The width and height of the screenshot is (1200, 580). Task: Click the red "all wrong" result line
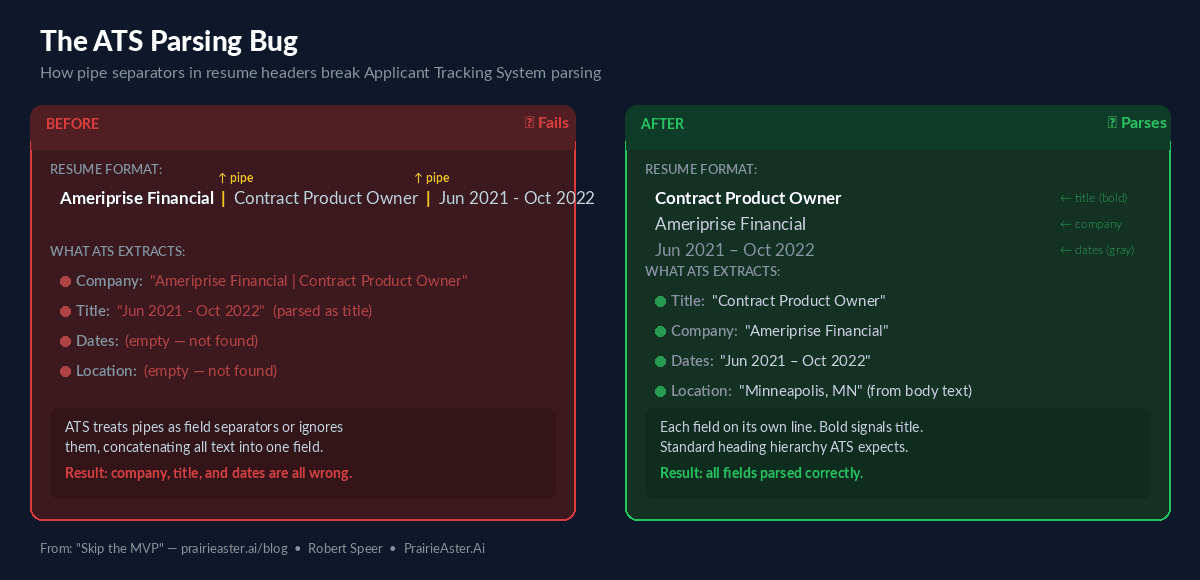point(208,473)
